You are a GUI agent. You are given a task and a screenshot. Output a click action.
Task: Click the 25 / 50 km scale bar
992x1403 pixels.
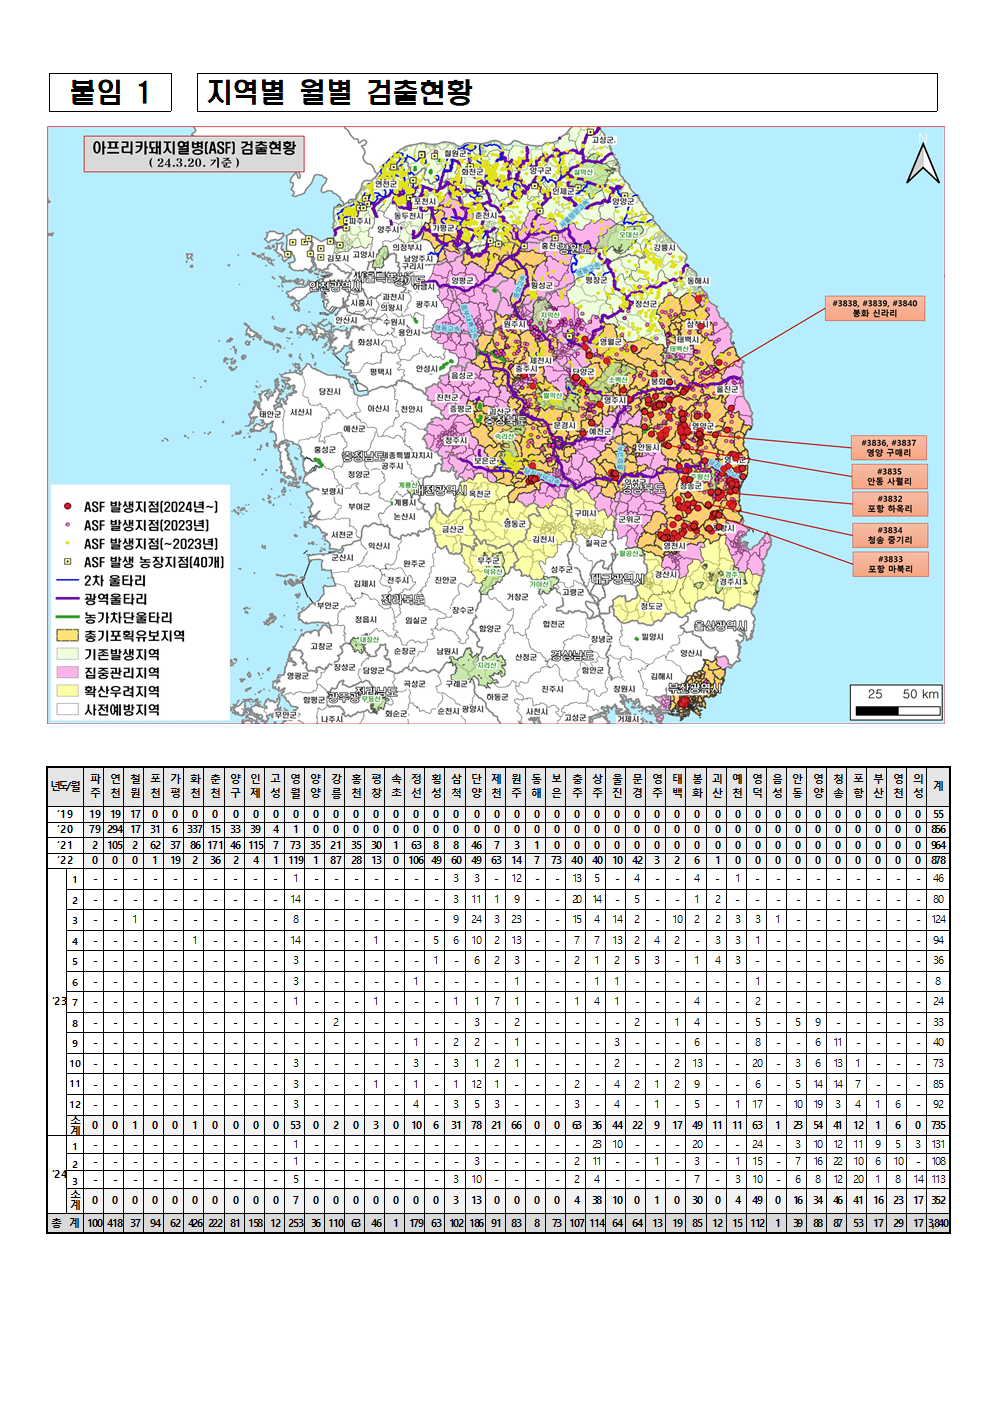897,702
